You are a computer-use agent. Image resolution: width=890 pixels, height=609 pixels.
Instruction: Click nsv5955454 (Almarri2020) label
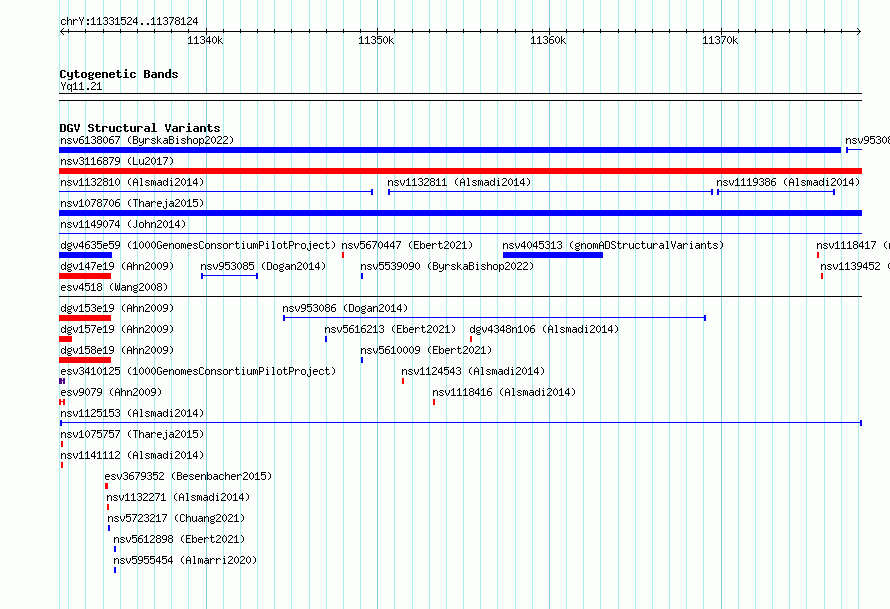[185, 560]
